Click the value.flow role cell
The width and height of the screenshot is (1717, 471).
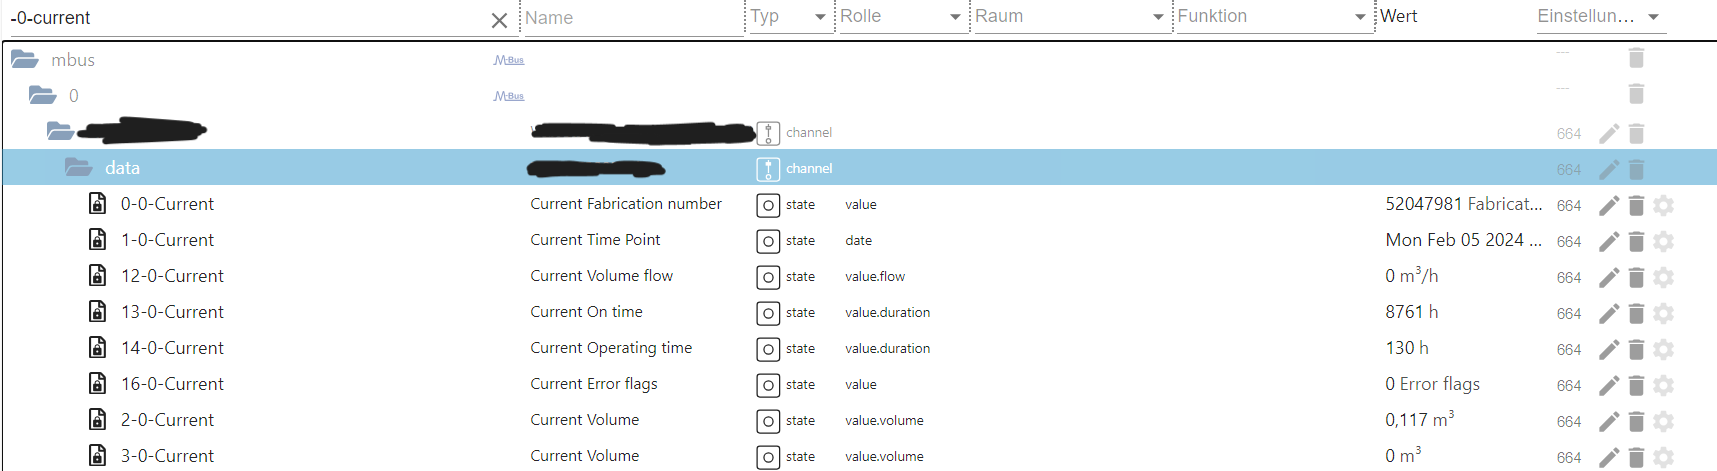[875, 276]
